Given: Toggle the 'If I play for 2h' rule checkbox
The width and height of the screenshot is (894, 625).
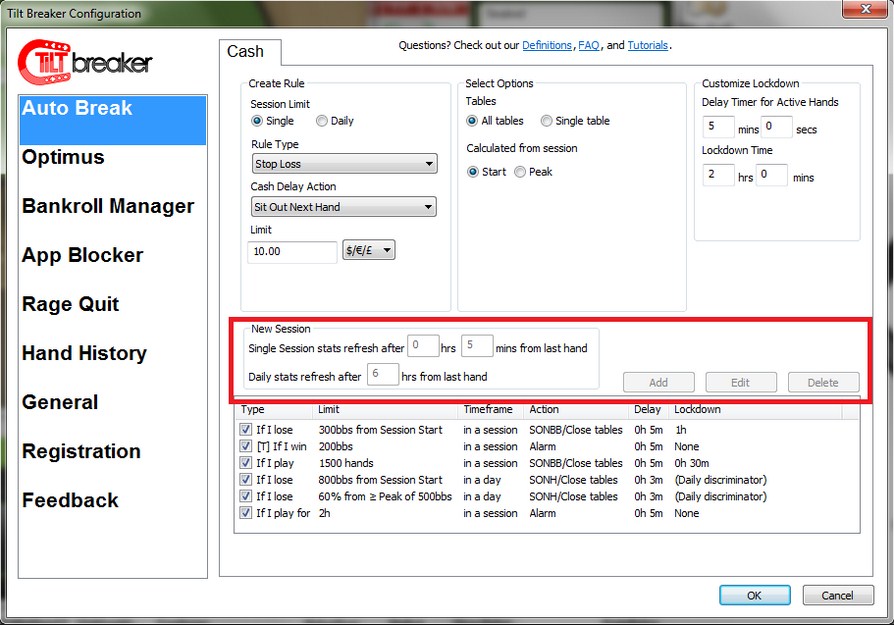Looking at the screenshot, I should pos(246,513).
